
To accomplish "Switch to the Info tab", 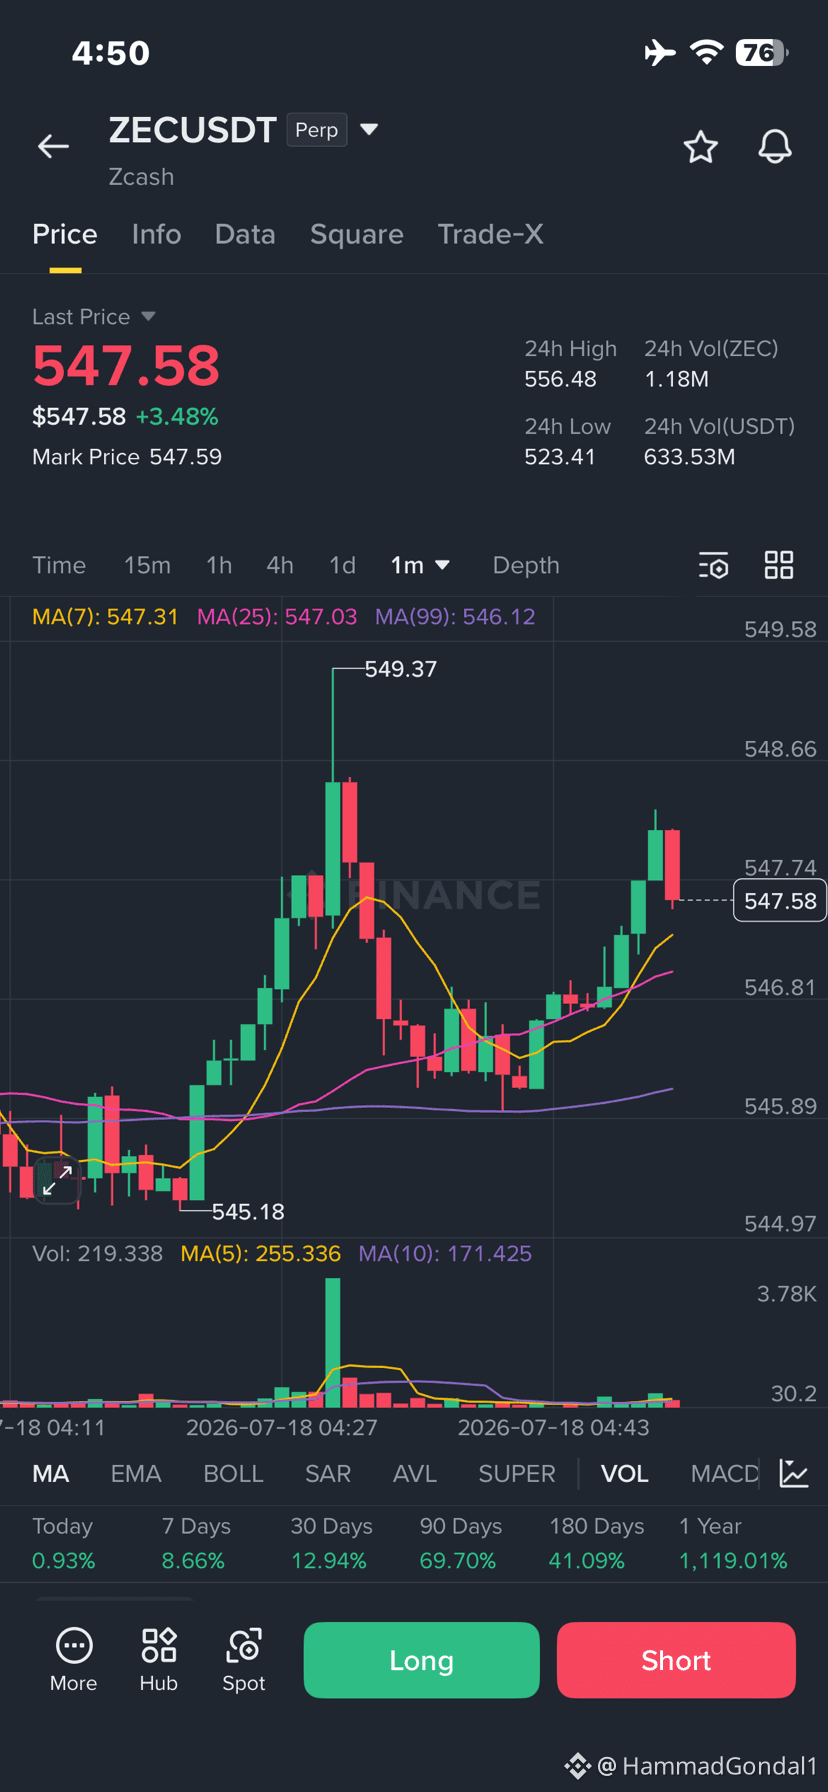I will (156, 234).
